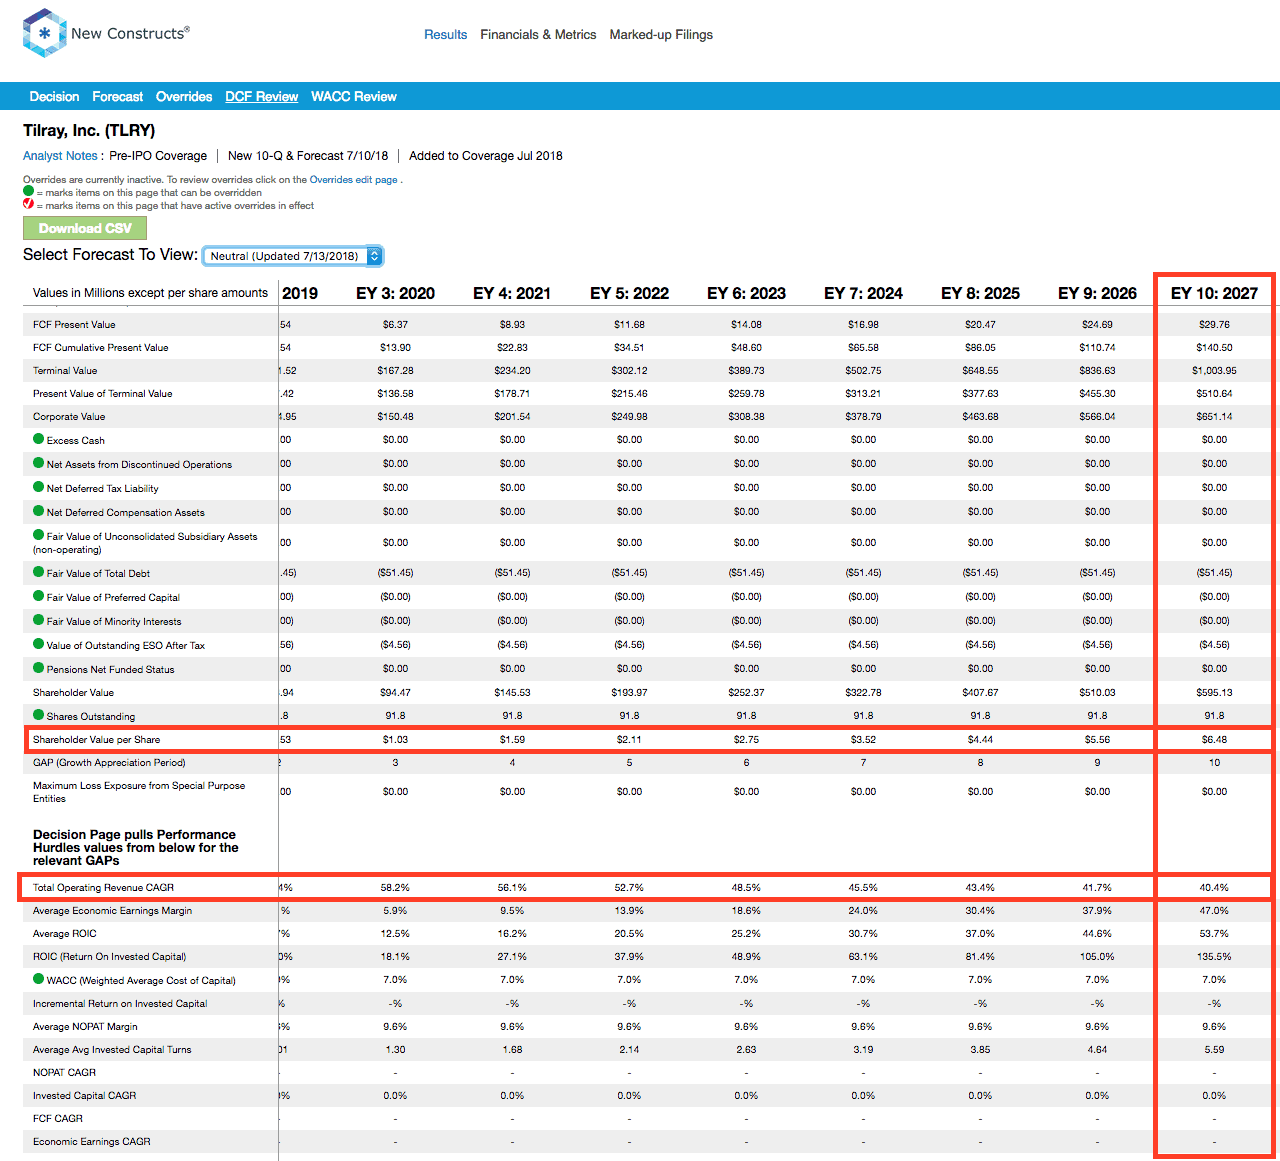This screenshot has width=1280, height=1161.
Task: Click green dot beside Value of Outstanding ESO
Action: pyautogui.click(x=39, y=644)
